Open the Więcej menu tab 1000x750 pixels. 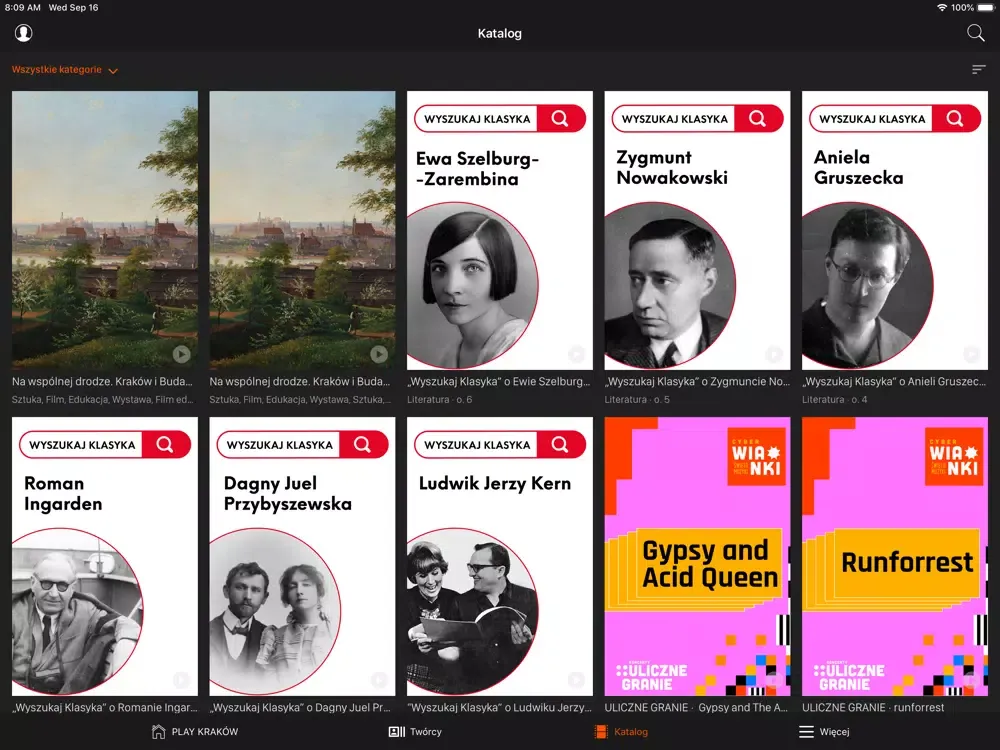824,732
